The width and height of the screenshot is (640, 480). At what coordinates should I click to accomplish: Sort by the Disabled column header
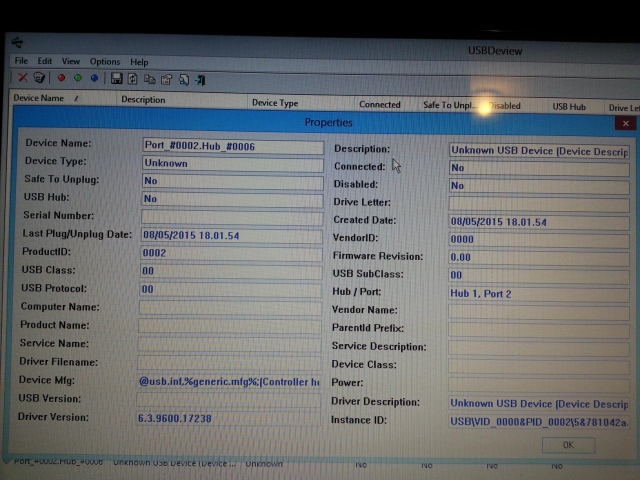(515, 106)
